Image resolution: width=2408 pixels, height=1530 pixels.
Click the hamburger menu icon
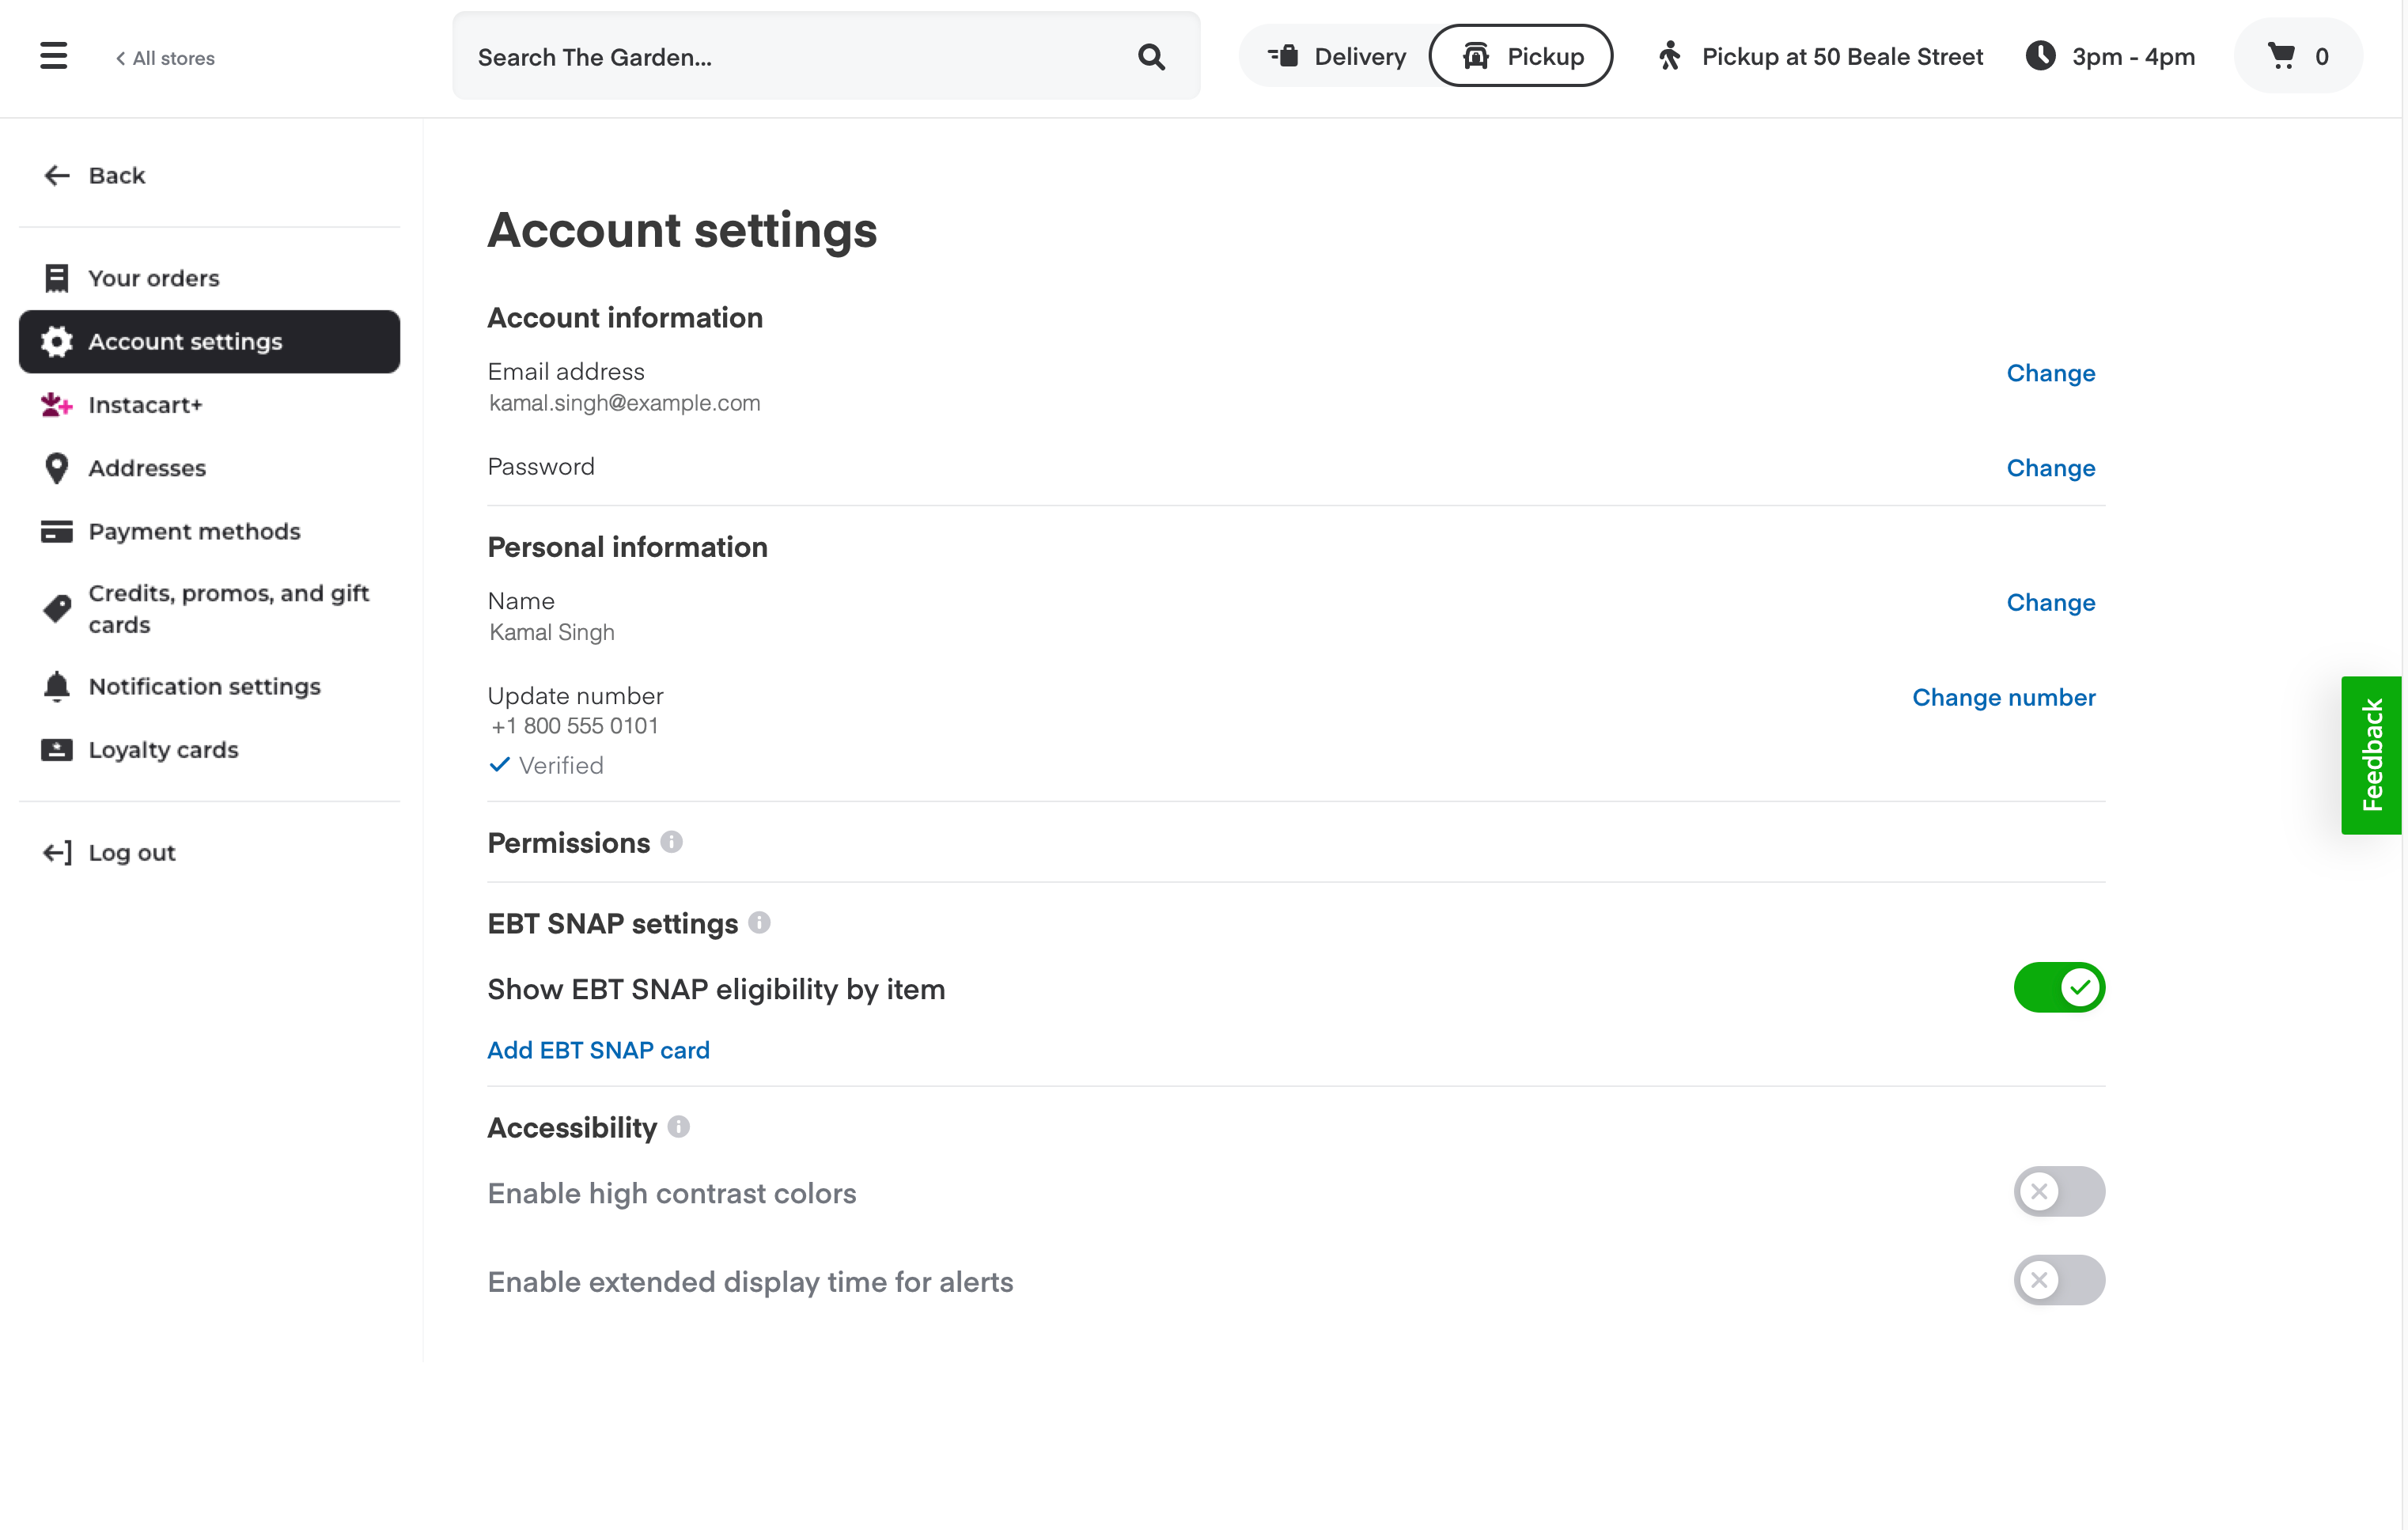pos(55,58)
